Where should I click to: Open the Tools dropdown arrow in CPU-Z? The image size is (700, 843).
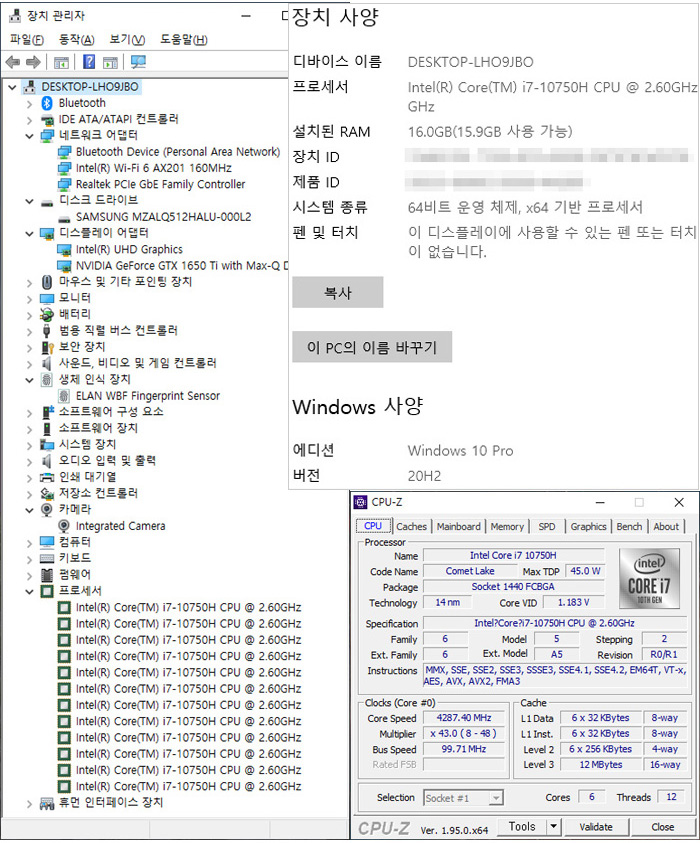pos(553,826)
